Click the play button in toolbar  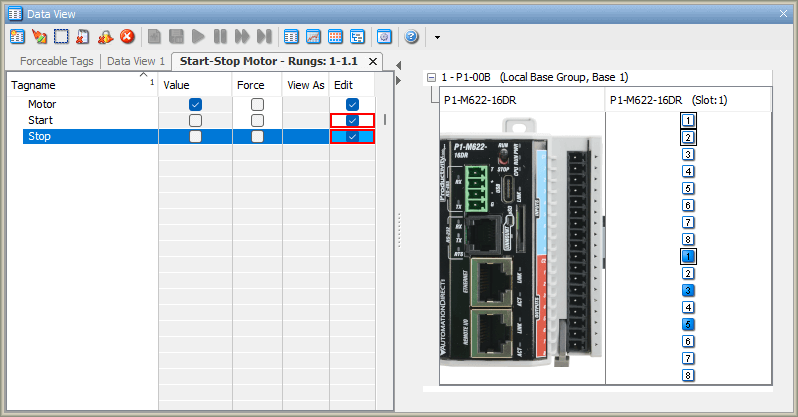click(x=198, y=37)
